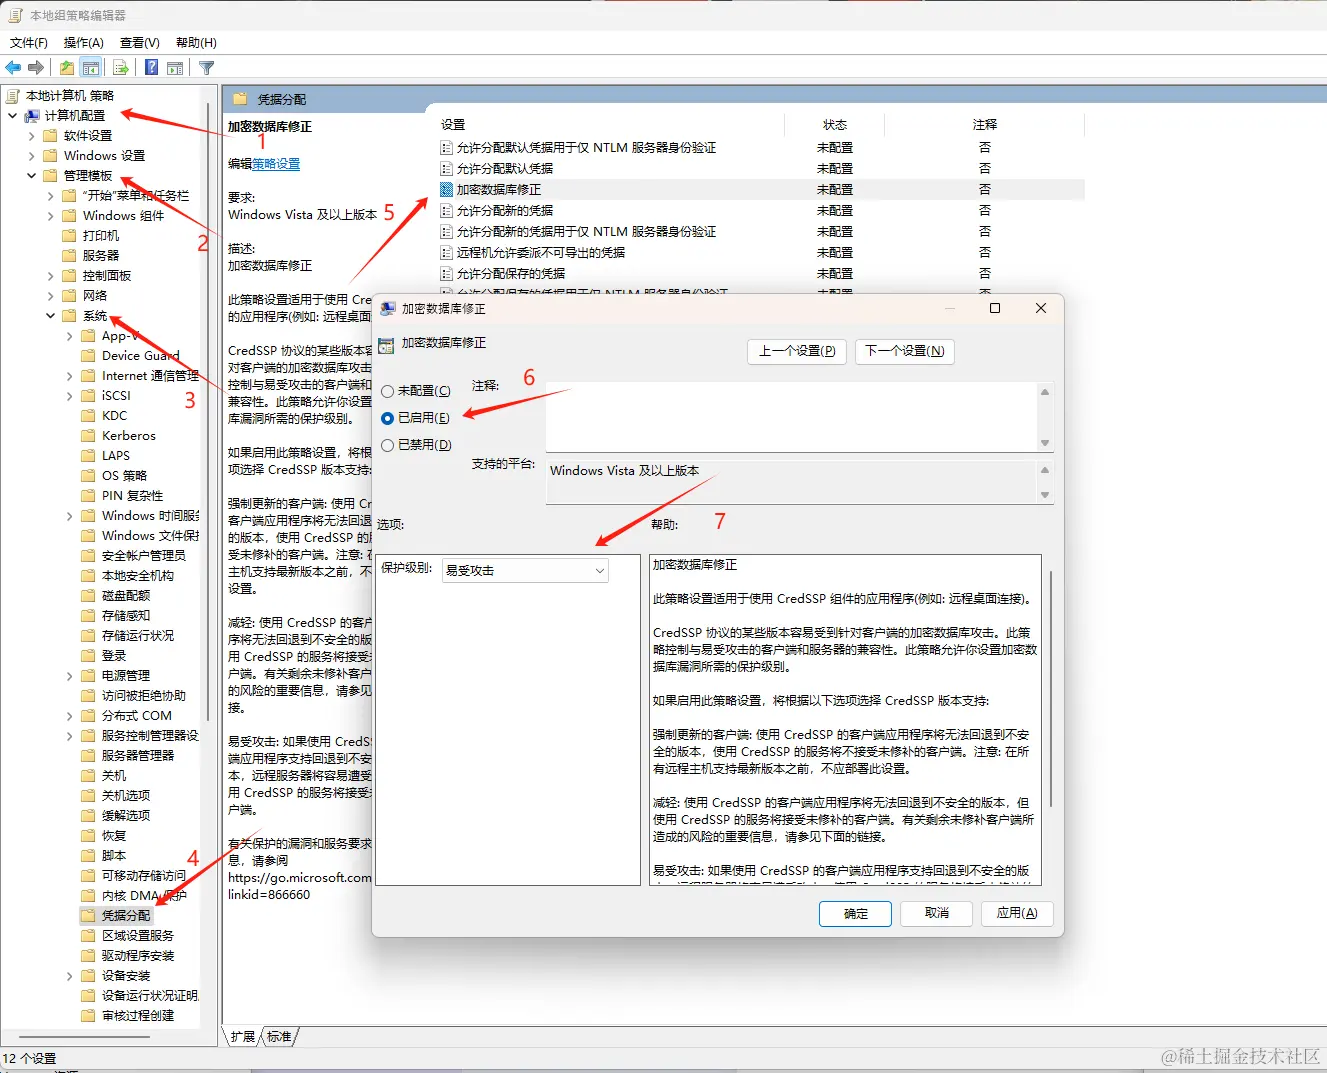Click the blue Back arrow in toolbar
Image resolution: width=1327 pixels, height=1073 pixels.
click(13, 68)
